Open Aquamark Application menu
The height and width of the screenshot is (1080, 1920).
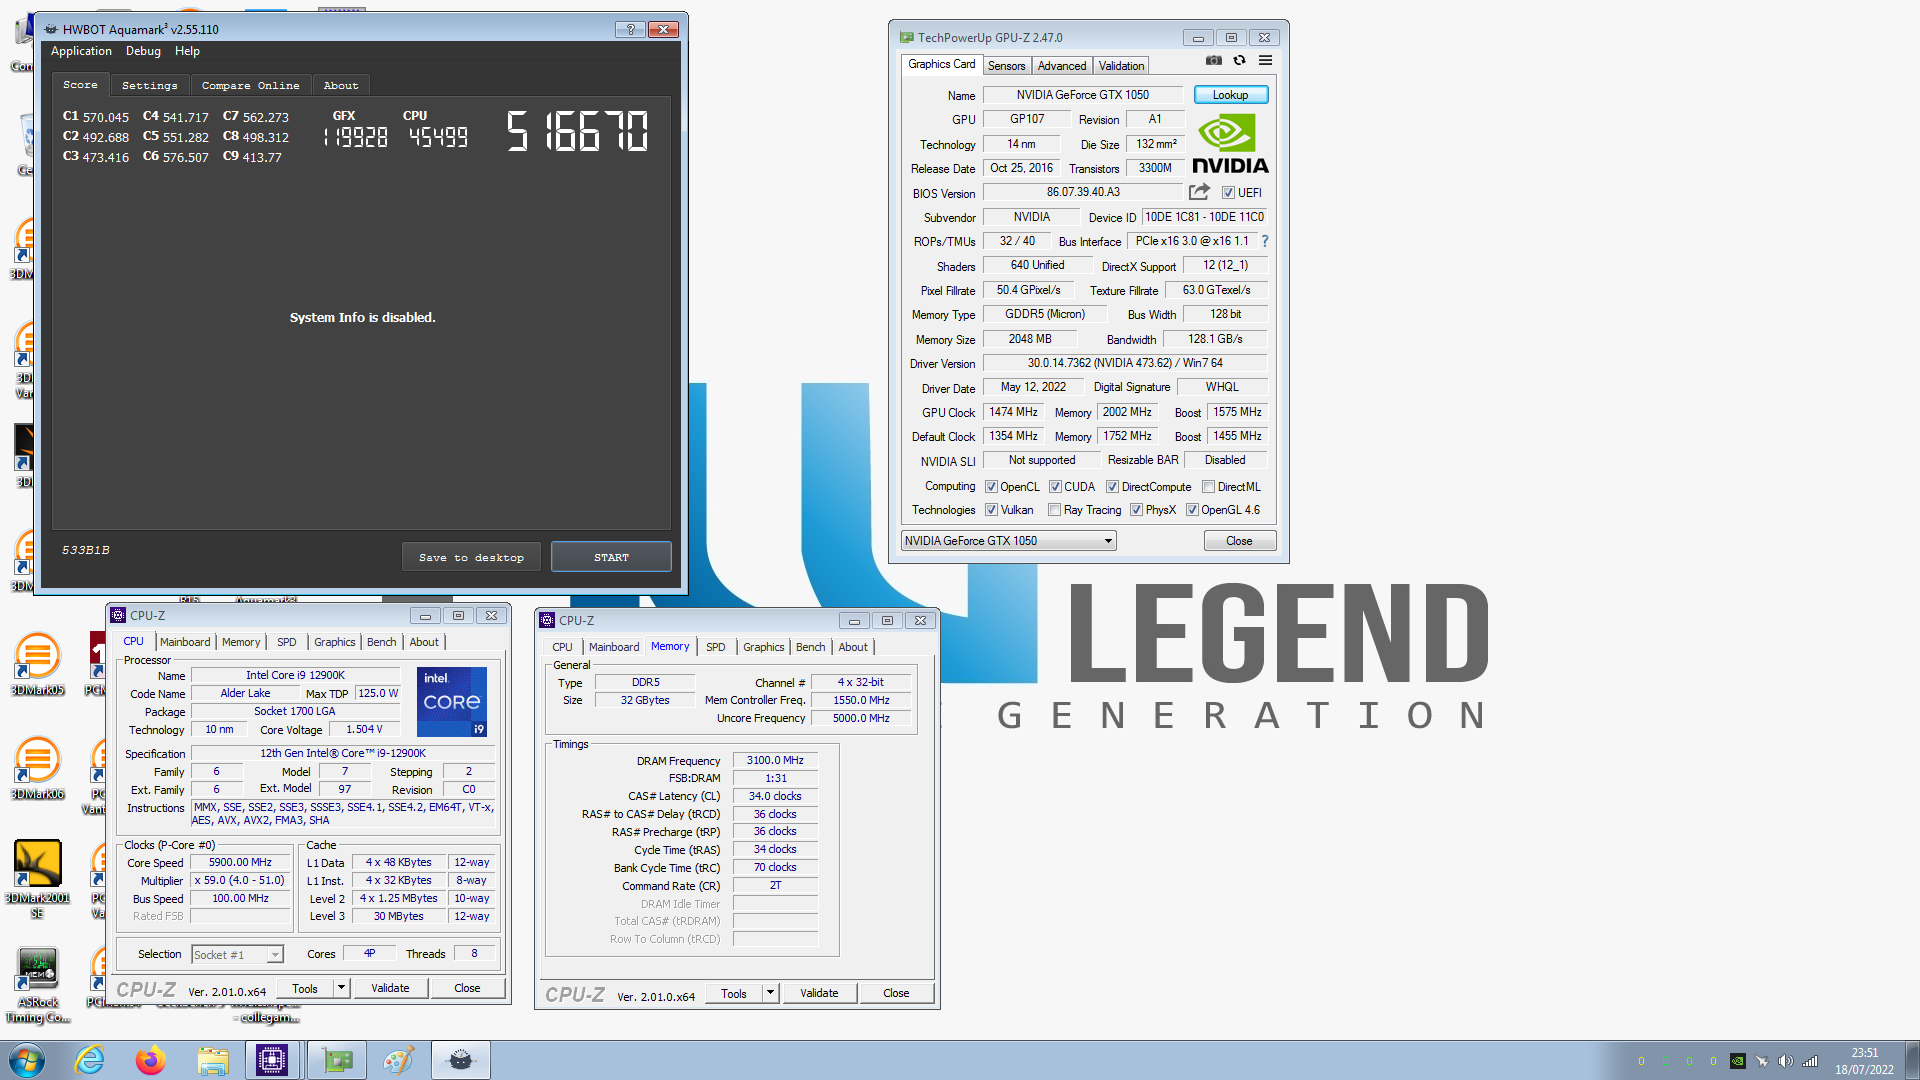click(81, 51)
